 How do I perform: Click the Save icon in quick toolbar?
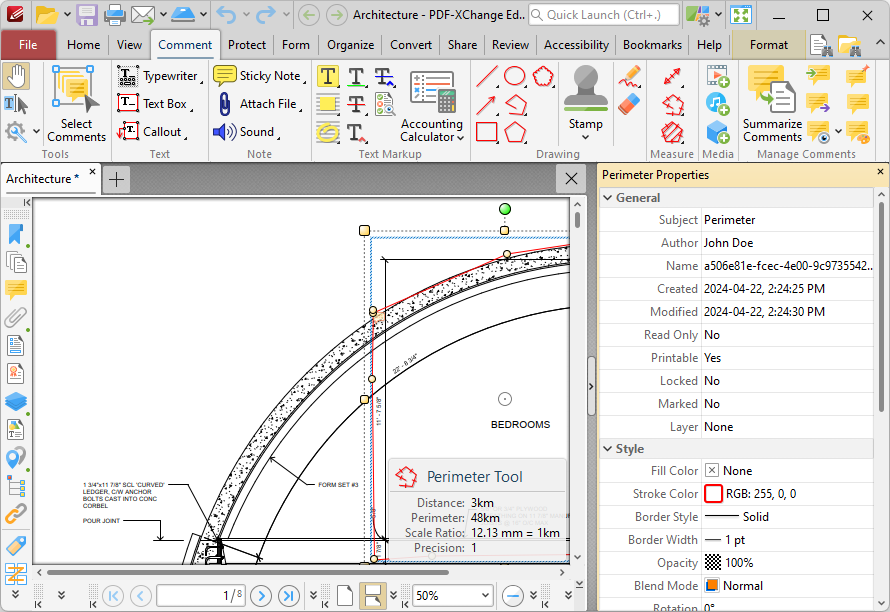[x=87, y=15]
